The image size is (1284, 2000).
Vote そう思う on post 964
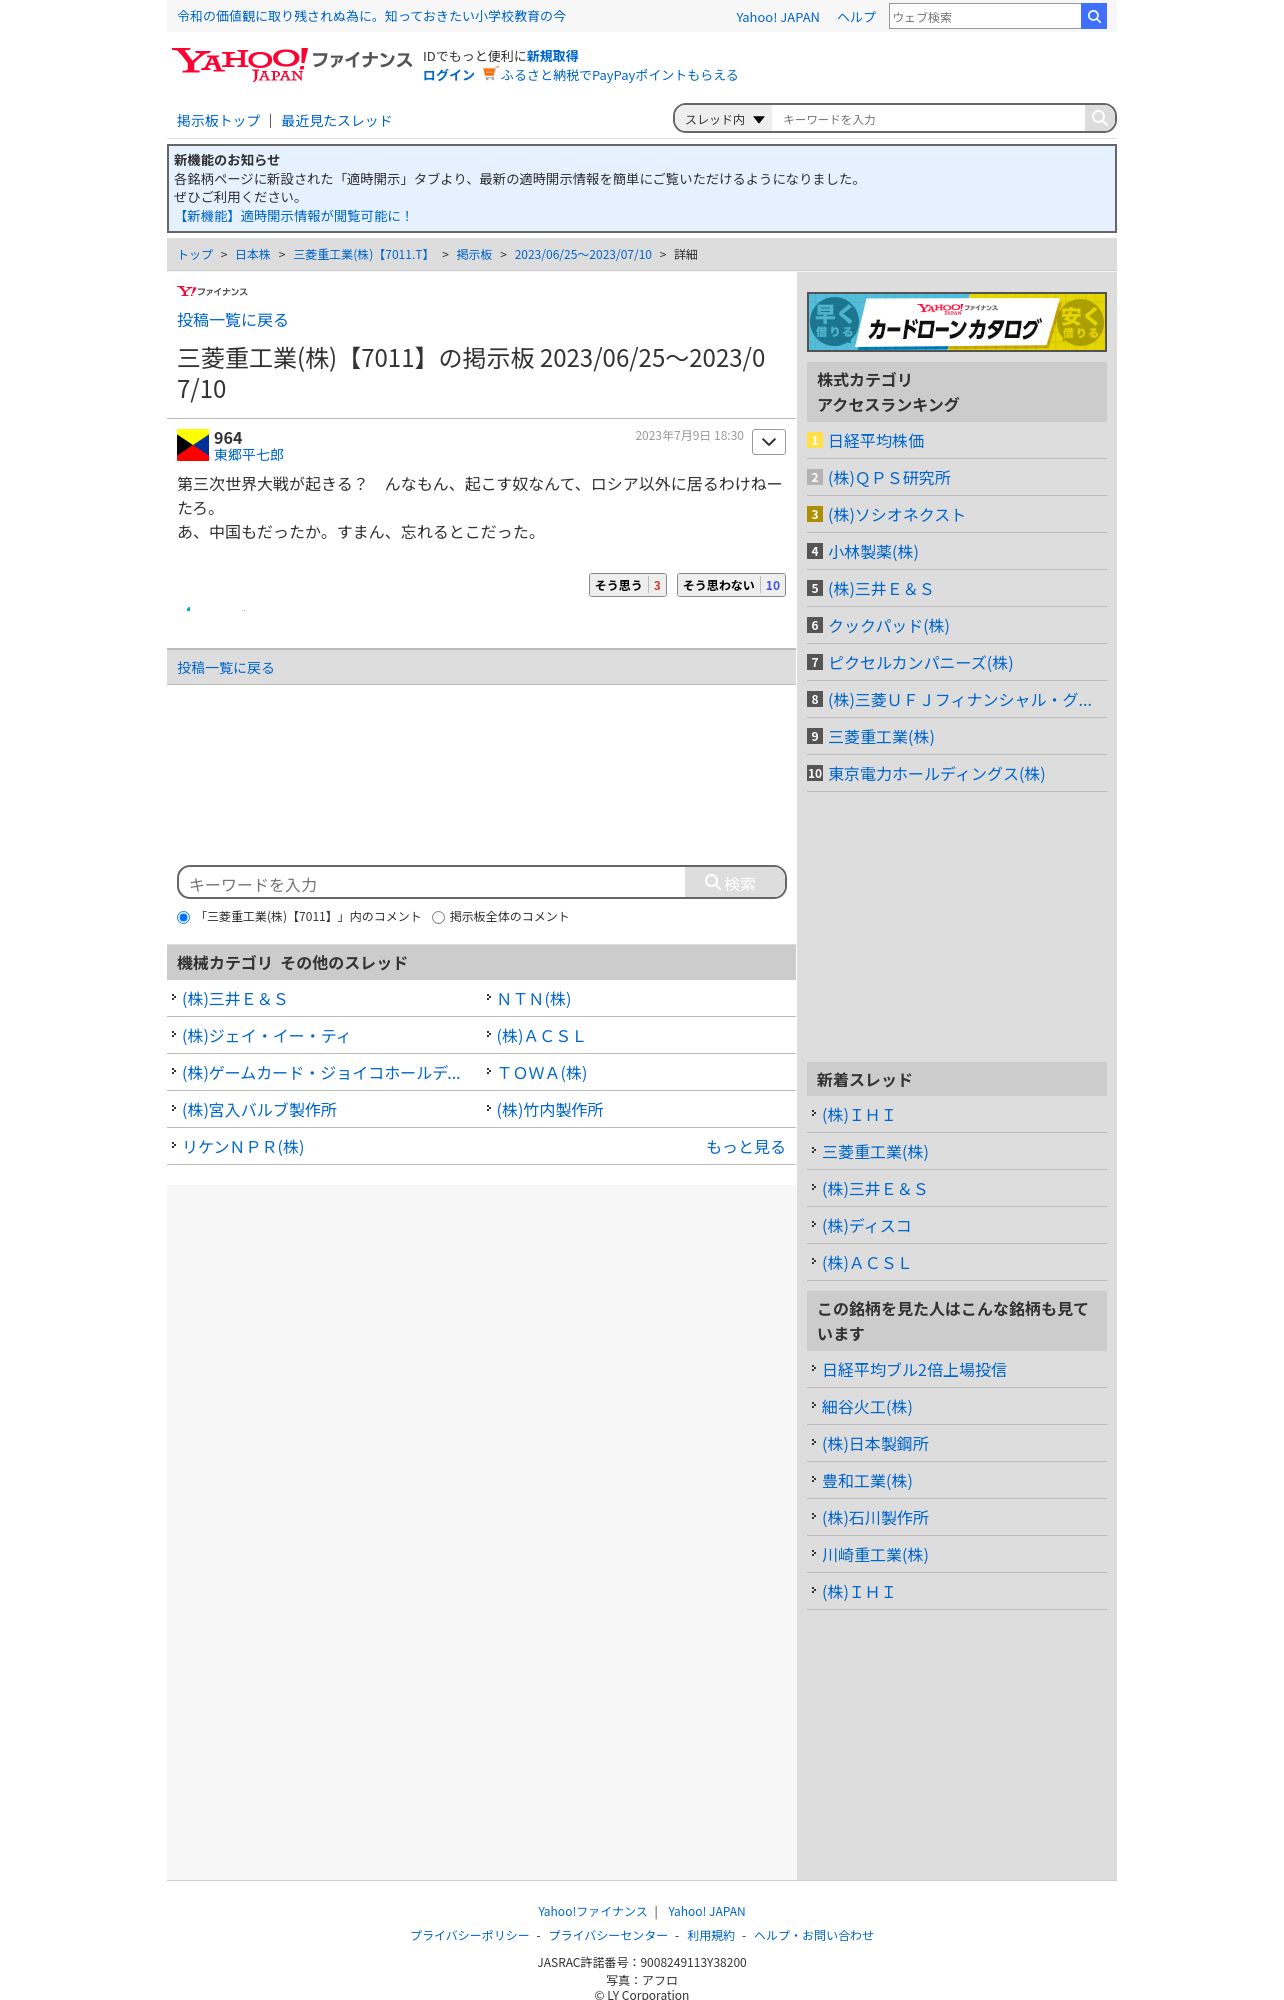628,585
